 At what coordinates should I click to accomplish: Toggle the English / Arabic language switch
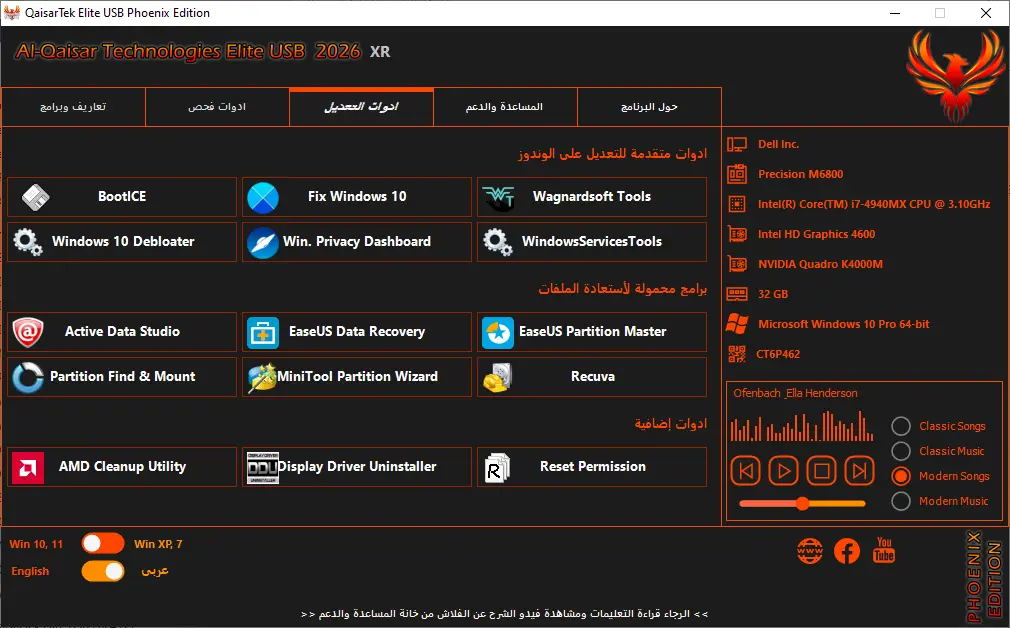[x=103, y=571]
